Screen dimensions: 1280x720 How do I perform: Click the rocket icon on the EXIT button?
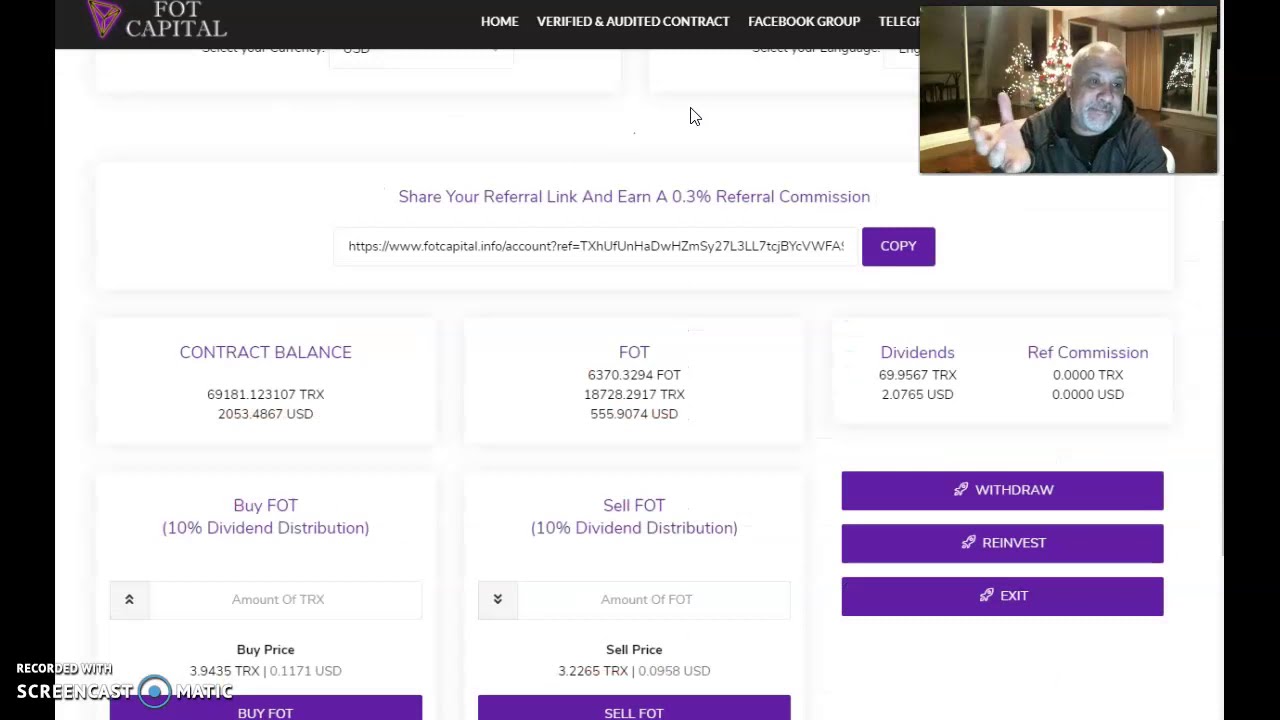(986, 596)
